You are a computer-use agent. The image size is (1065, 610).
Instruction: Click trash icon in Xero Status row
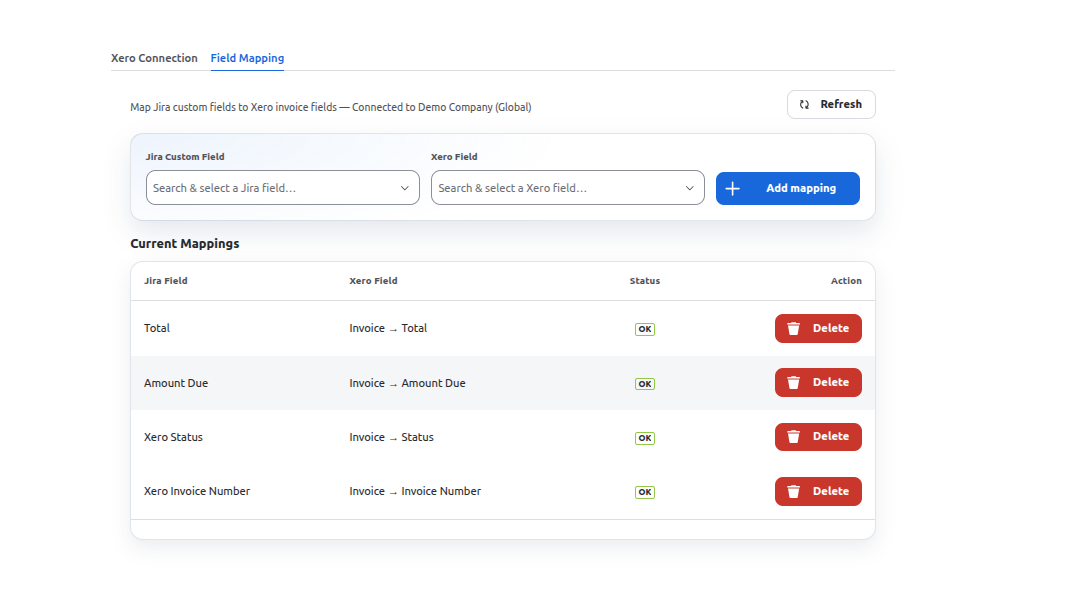tap(793, 437)
